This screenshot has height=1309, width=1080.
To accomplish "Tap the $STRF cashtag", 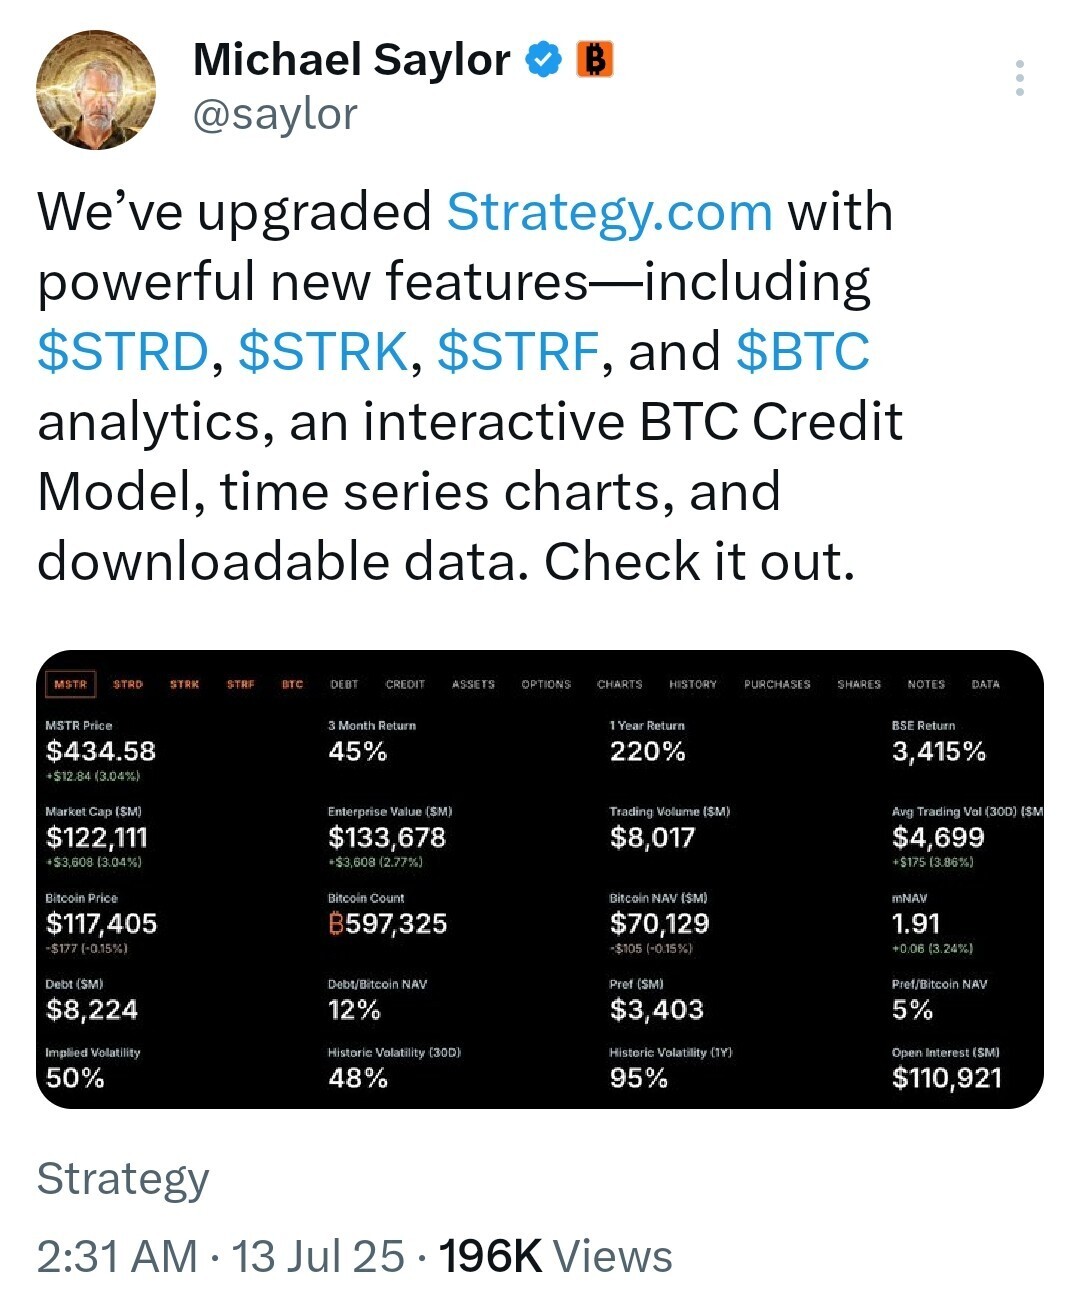I will click(518, 352).
